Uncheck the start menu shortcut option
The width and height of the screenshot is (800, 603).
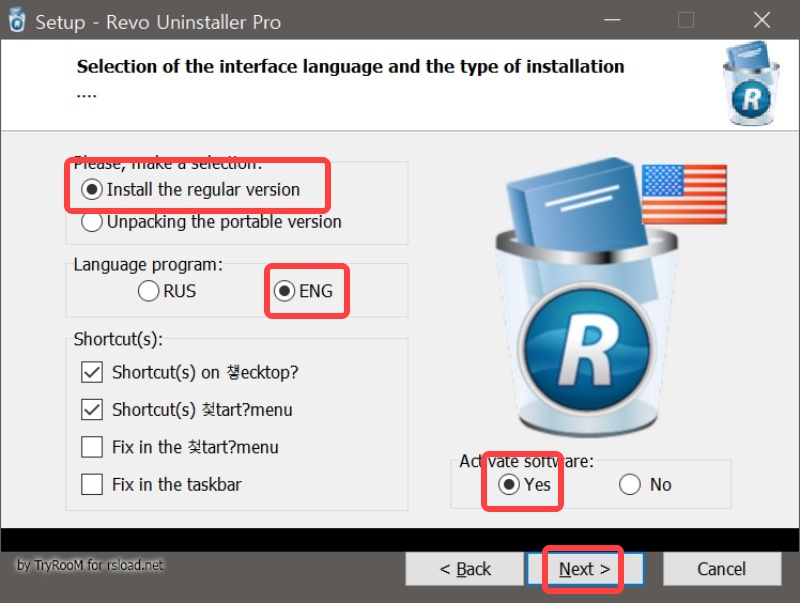(x=90, y=409)
